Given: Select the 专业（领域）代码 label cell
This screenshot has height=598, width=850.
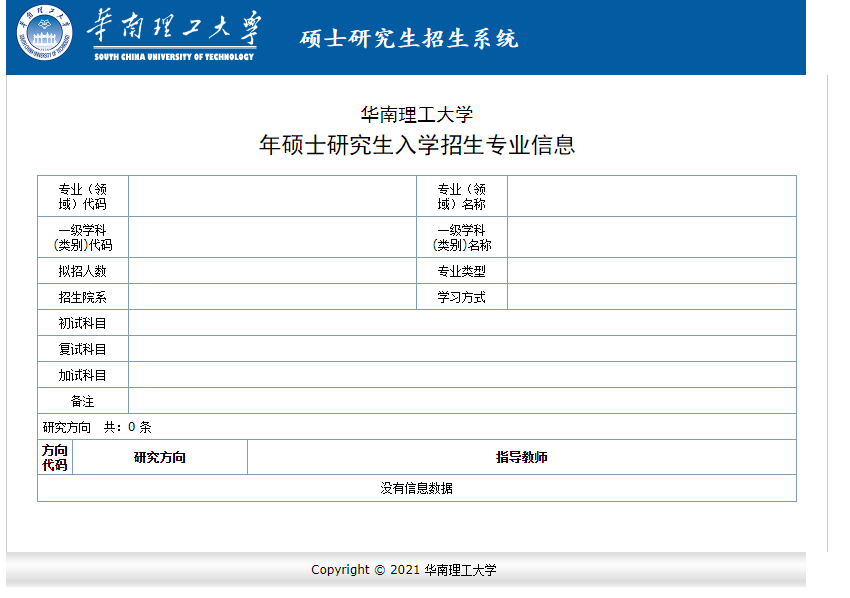Looking at the screenshot, I should pos(83,196).
